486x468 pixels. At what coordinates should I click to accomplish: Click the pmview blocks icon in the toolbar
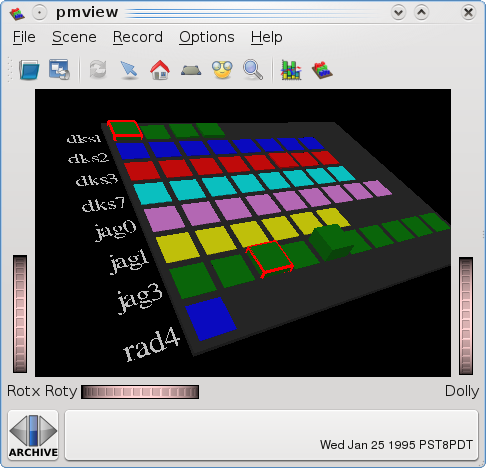click(x=322, y=70)
